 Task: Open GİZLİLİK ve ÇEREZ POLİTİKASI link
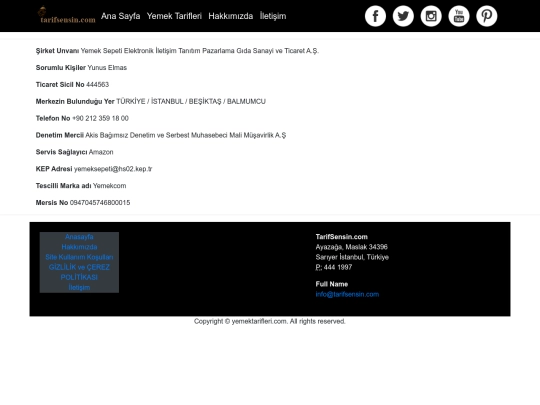click(79, 272)
